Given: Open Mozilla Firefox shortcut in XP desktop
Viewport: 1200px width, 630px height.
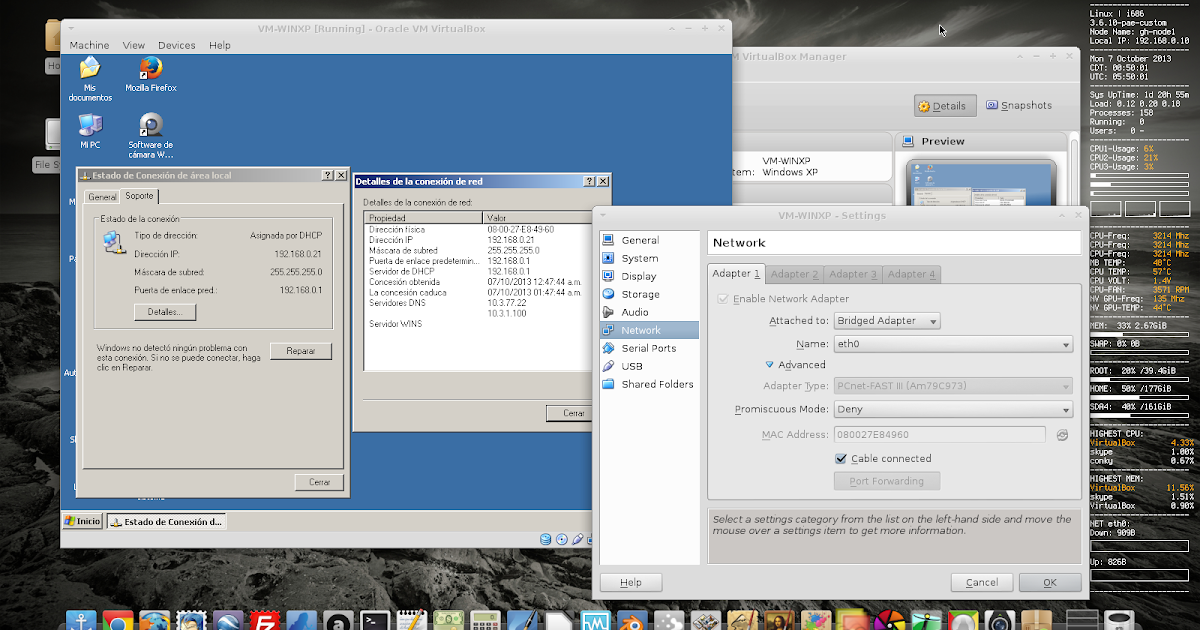Looking at the screenshot, I should click(151, 74).
